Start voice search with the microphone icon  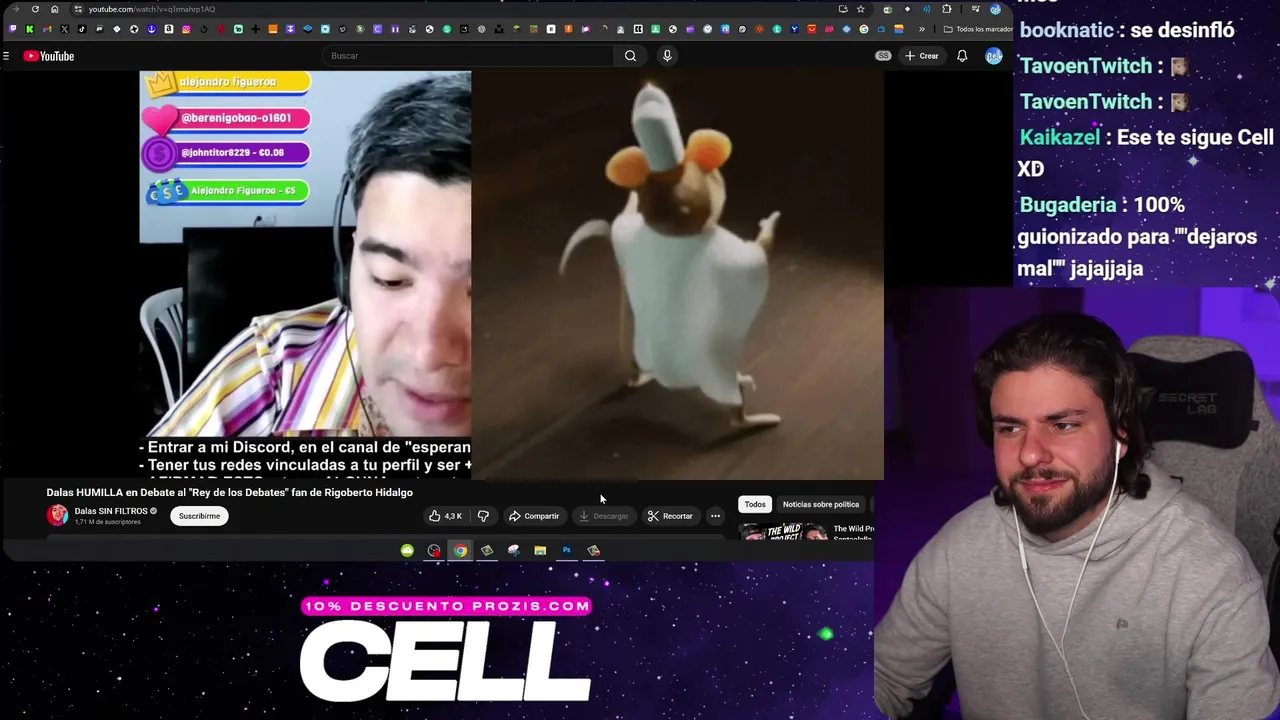[x=667, y=56]
